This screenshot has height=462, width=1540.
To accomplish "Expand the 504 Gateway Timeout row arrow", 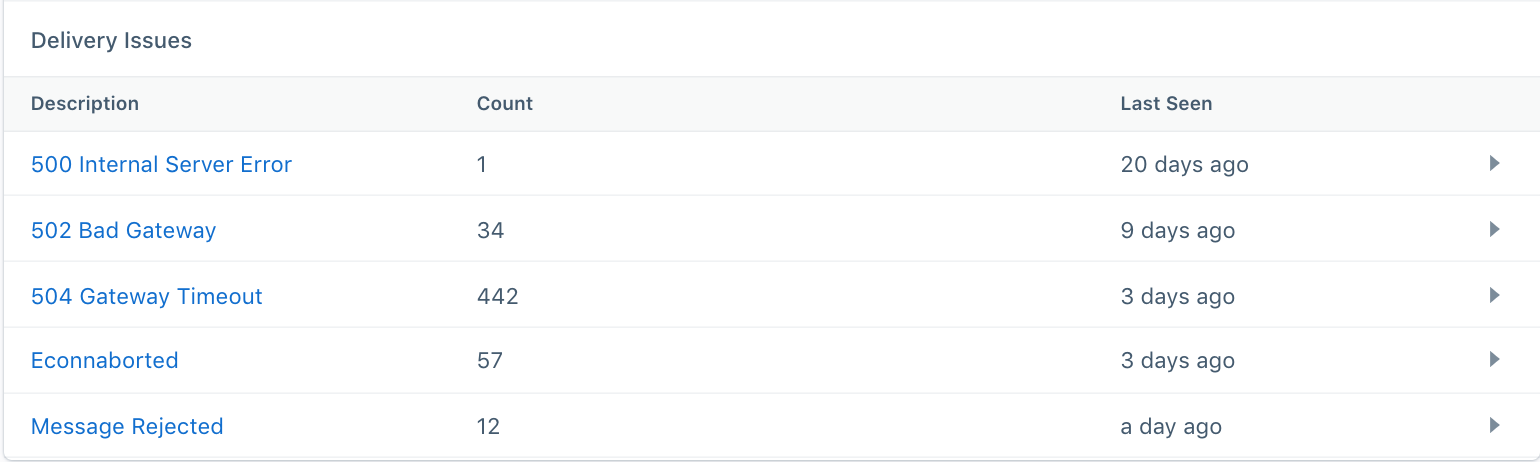I will click(x=1495, y=295).
